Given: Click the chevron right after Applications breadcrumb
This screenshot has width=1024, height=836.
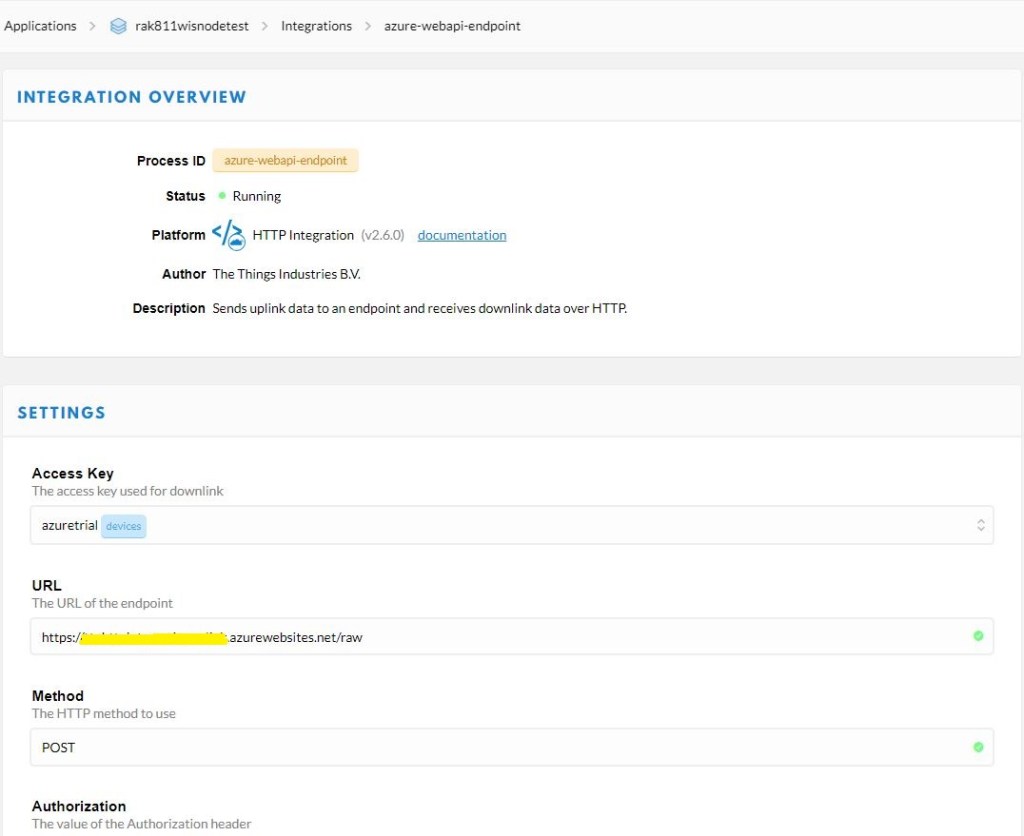Looking at the screenshot, I should [x=92, y=26].
